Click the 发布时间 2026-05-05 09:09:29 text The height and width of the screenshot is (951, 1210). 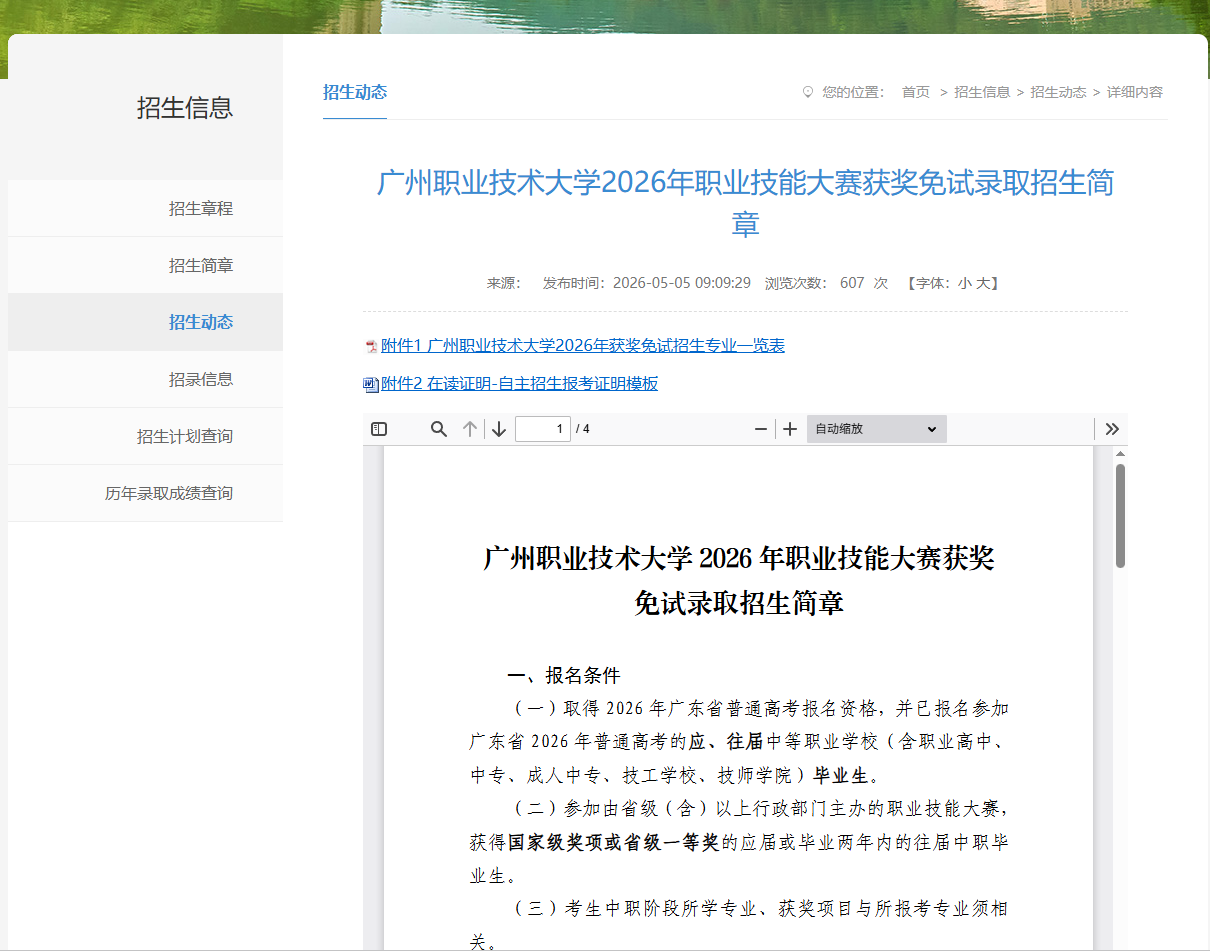647,283
